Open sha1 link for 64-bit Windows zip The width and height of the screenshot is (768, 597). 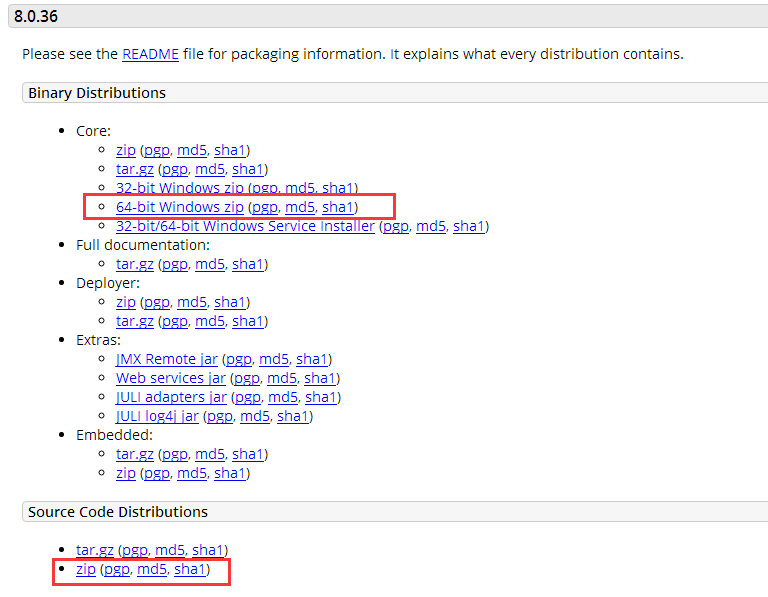(338, 207)
